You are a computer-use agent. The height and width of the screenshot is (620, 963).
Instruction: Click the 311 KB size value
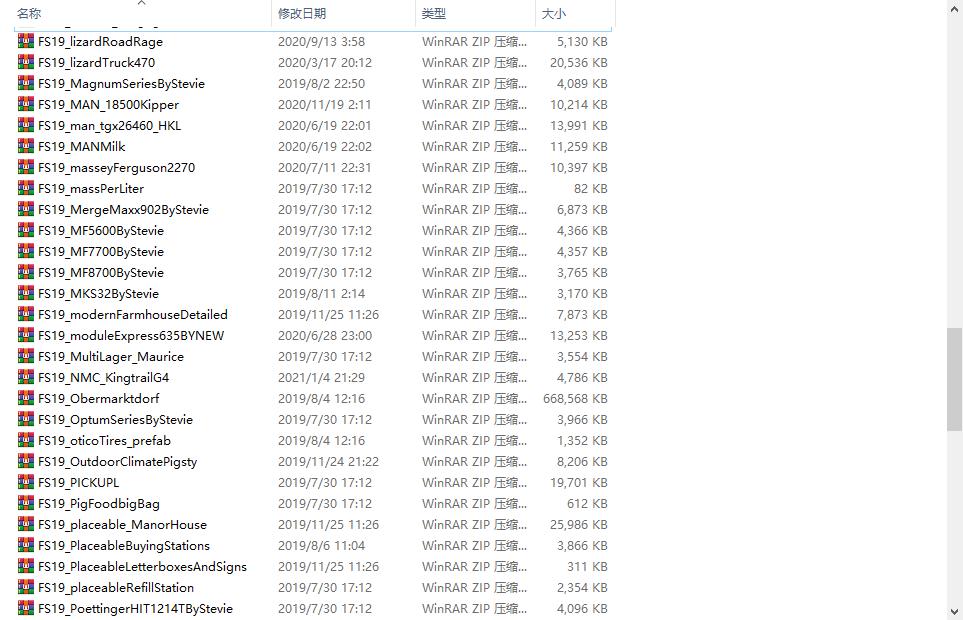point(587,567)
